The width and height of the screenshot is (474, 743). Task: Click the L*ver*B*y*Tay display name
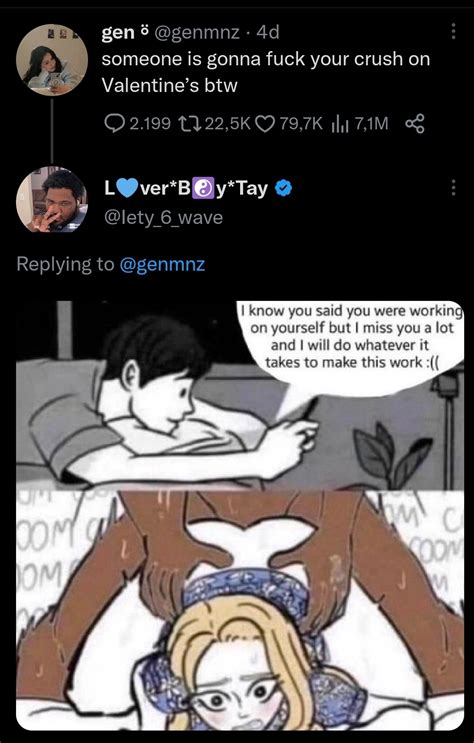(x=186, y=190)
